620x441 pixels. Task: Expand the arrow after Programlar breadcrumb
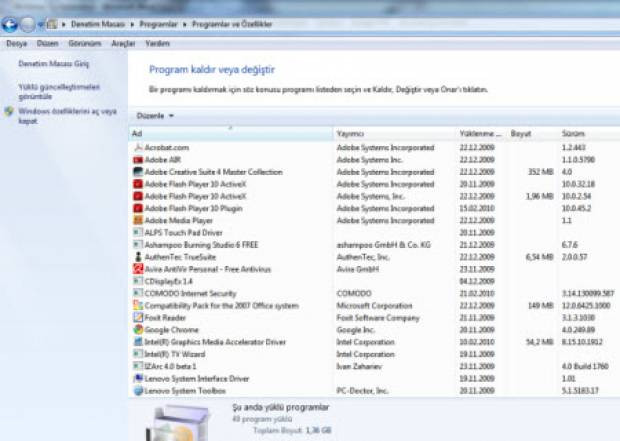click(x=185, y=25)
